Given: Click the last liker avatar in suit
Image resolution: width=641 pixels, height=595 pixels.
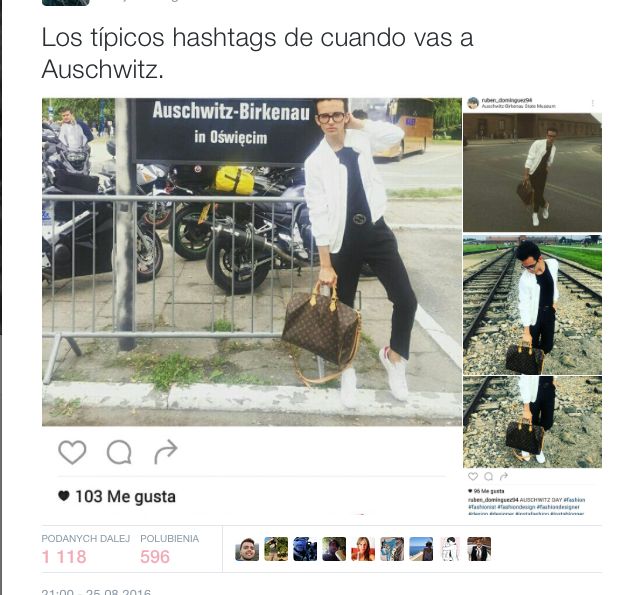Looking at the screenshot, I should [479, 549].
